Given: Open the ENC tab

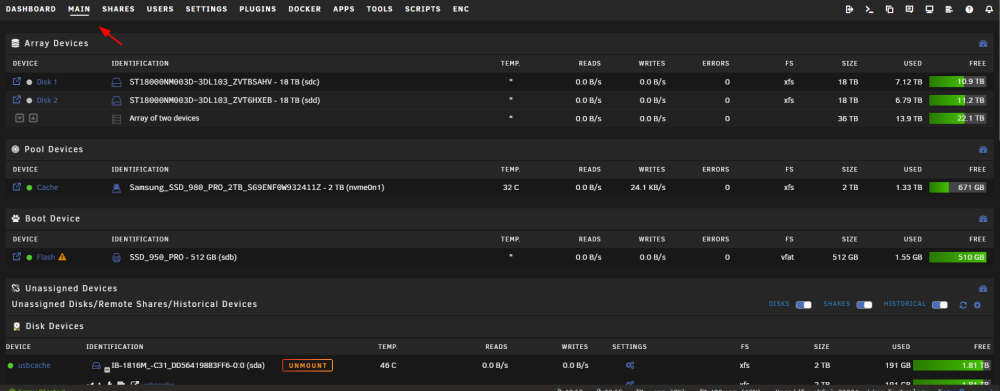Looking at the screenshot, I should (461, 10).
